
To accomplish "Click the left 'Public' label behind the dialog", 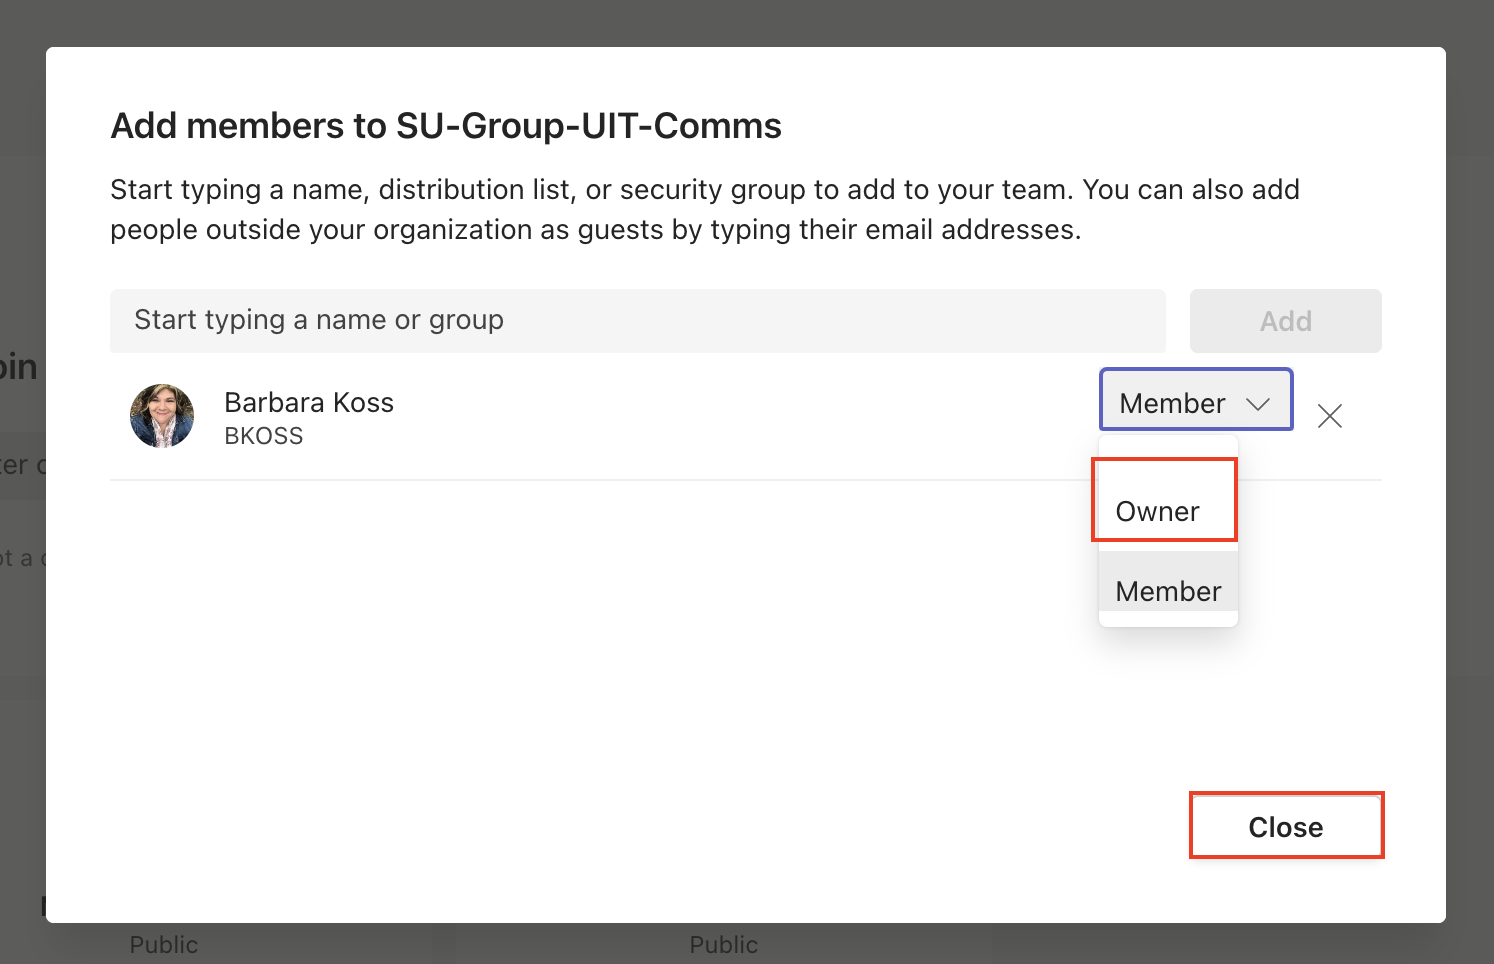I will click(164, 944).
